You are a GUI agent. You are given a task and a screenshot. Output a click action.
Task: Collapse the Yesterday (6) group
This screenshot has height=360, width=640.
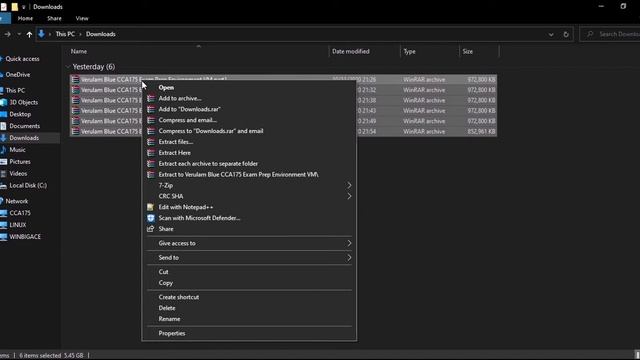[68, 67]
